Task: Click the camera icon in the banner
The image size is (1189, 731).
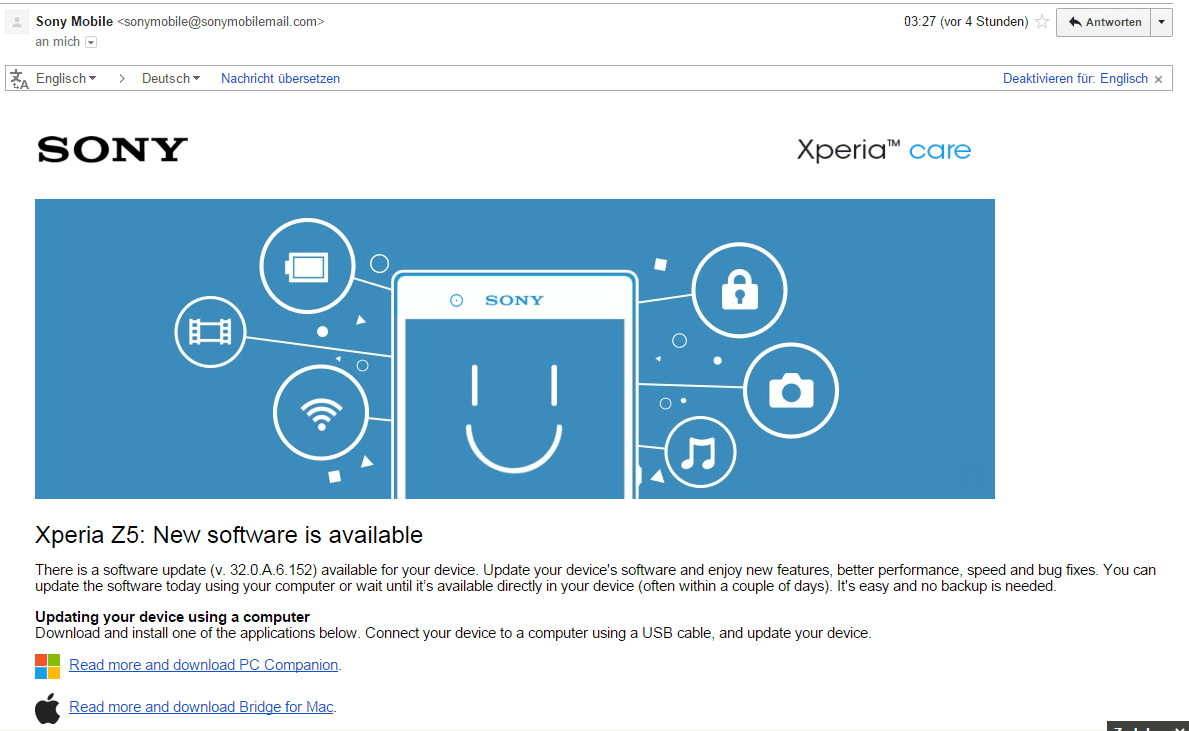Action: pyautogui.click(x=791, y=391)
